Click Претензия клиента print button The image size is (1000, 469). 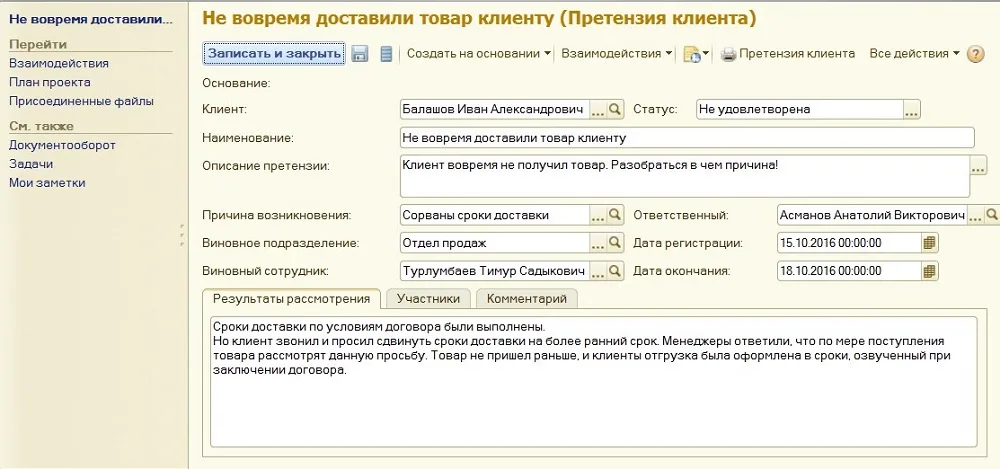[788, 54]
